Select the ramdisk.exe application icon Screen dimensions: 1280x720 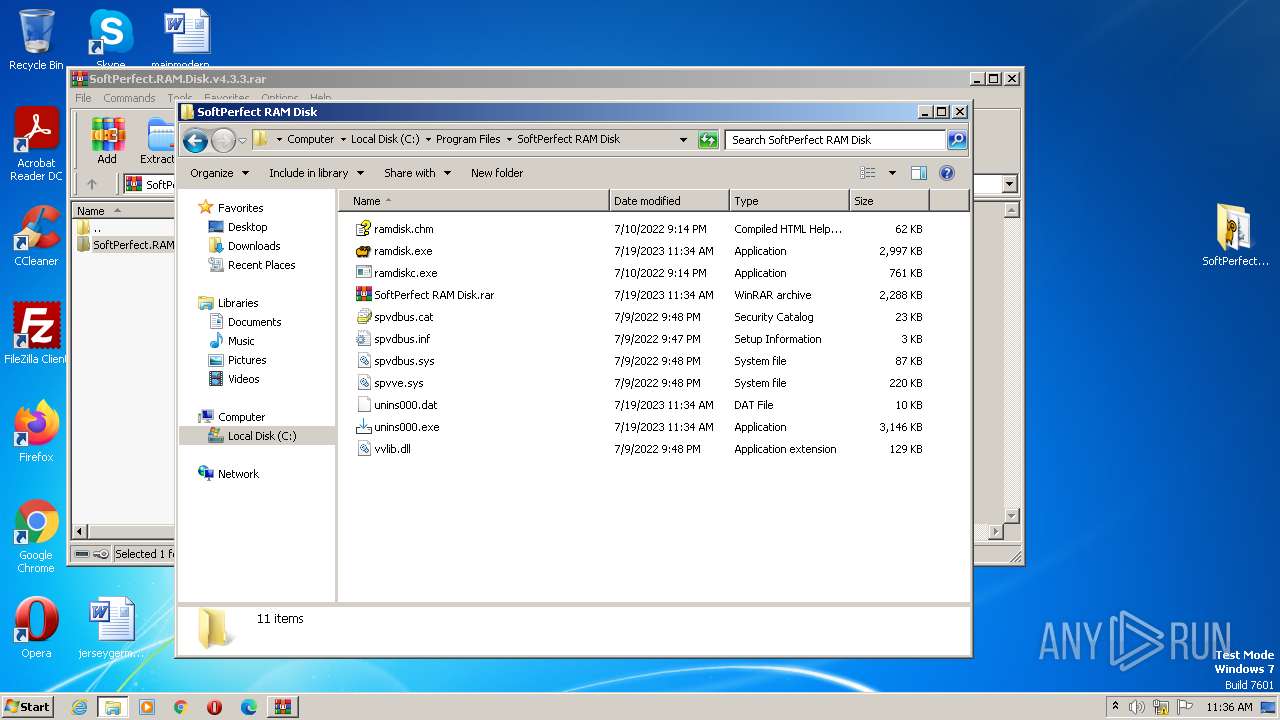pos(364,251)
